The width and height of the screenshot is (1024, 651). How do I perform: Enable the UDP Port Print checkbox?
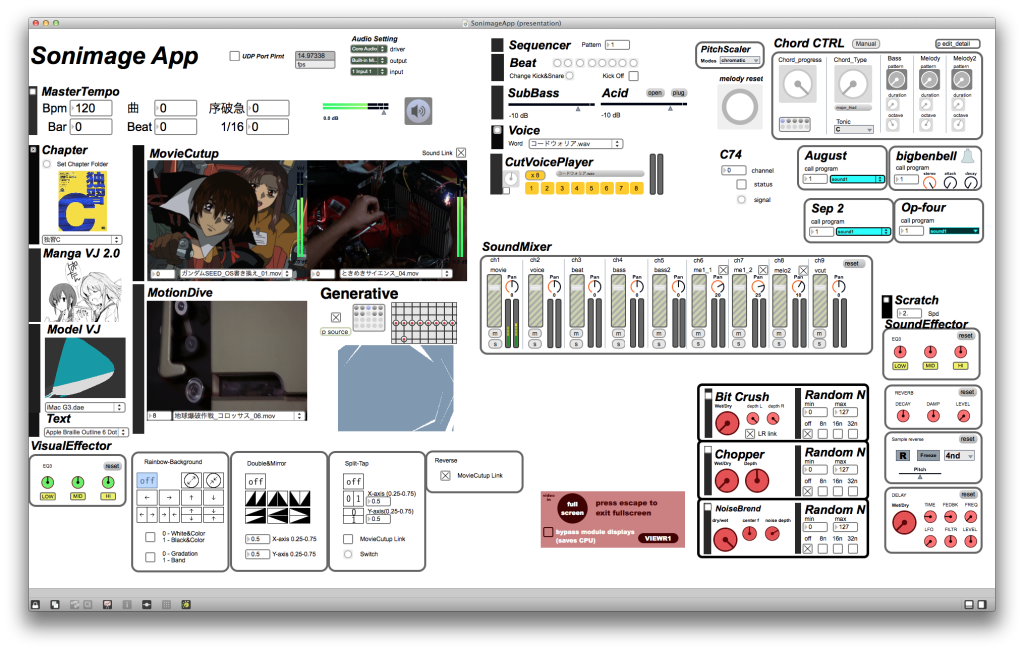(x=235, y=57)
